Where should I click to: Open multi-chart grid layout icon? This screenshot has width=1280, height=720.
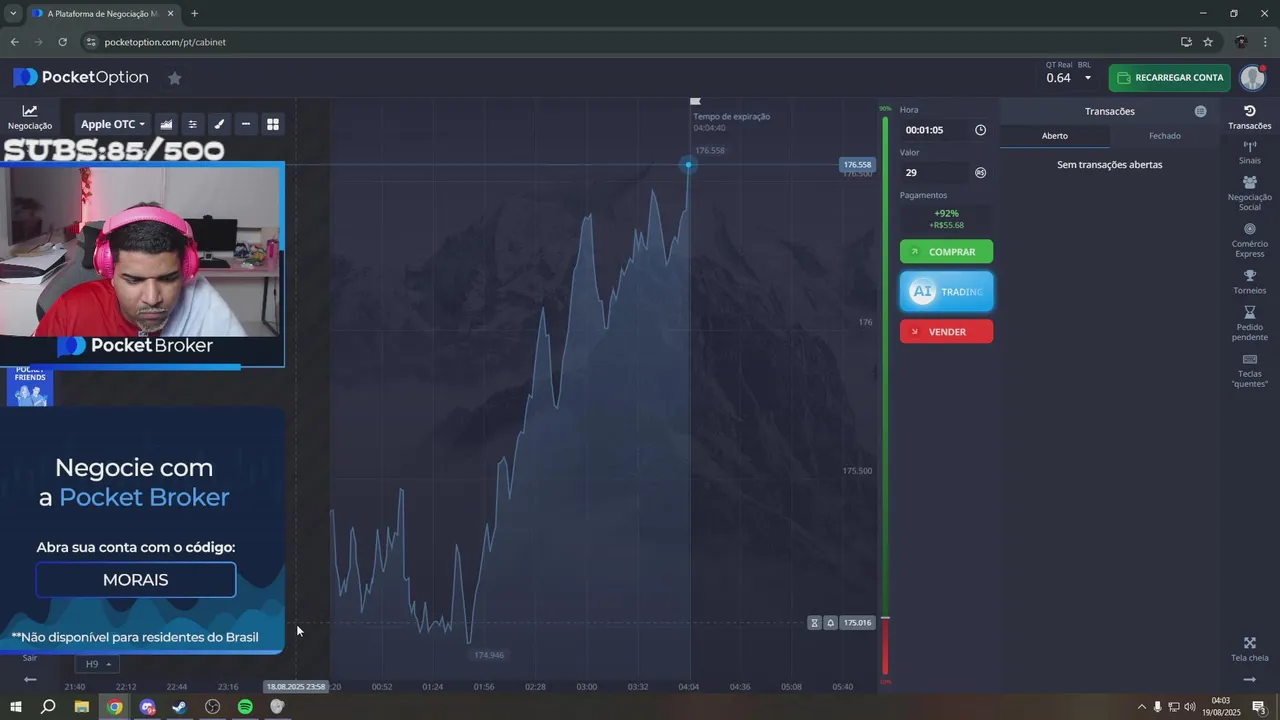272,124
